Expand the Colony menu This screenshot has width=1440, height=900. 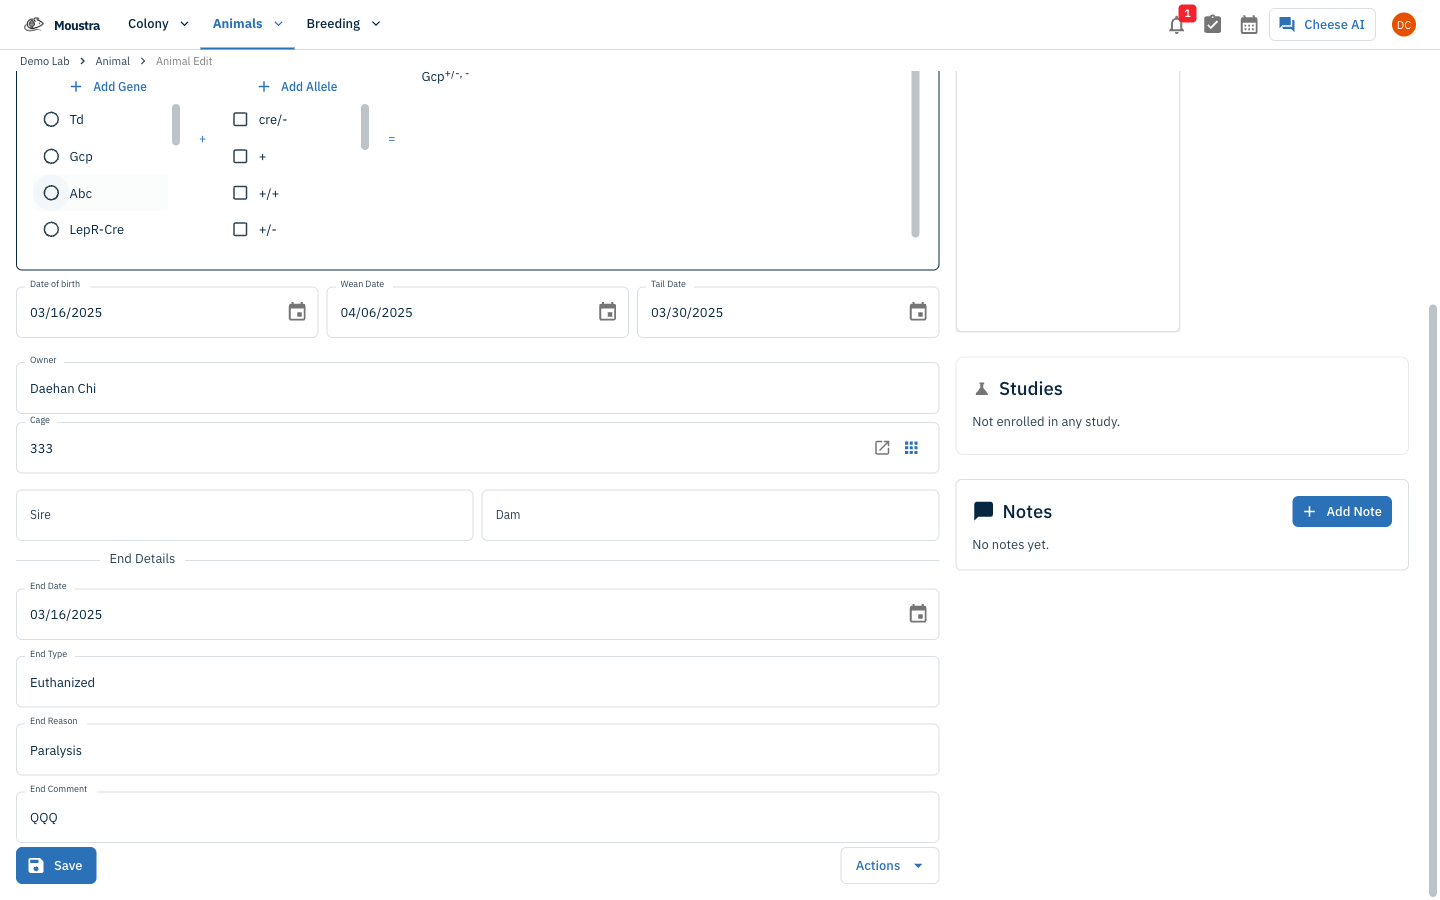pos(158,24)
